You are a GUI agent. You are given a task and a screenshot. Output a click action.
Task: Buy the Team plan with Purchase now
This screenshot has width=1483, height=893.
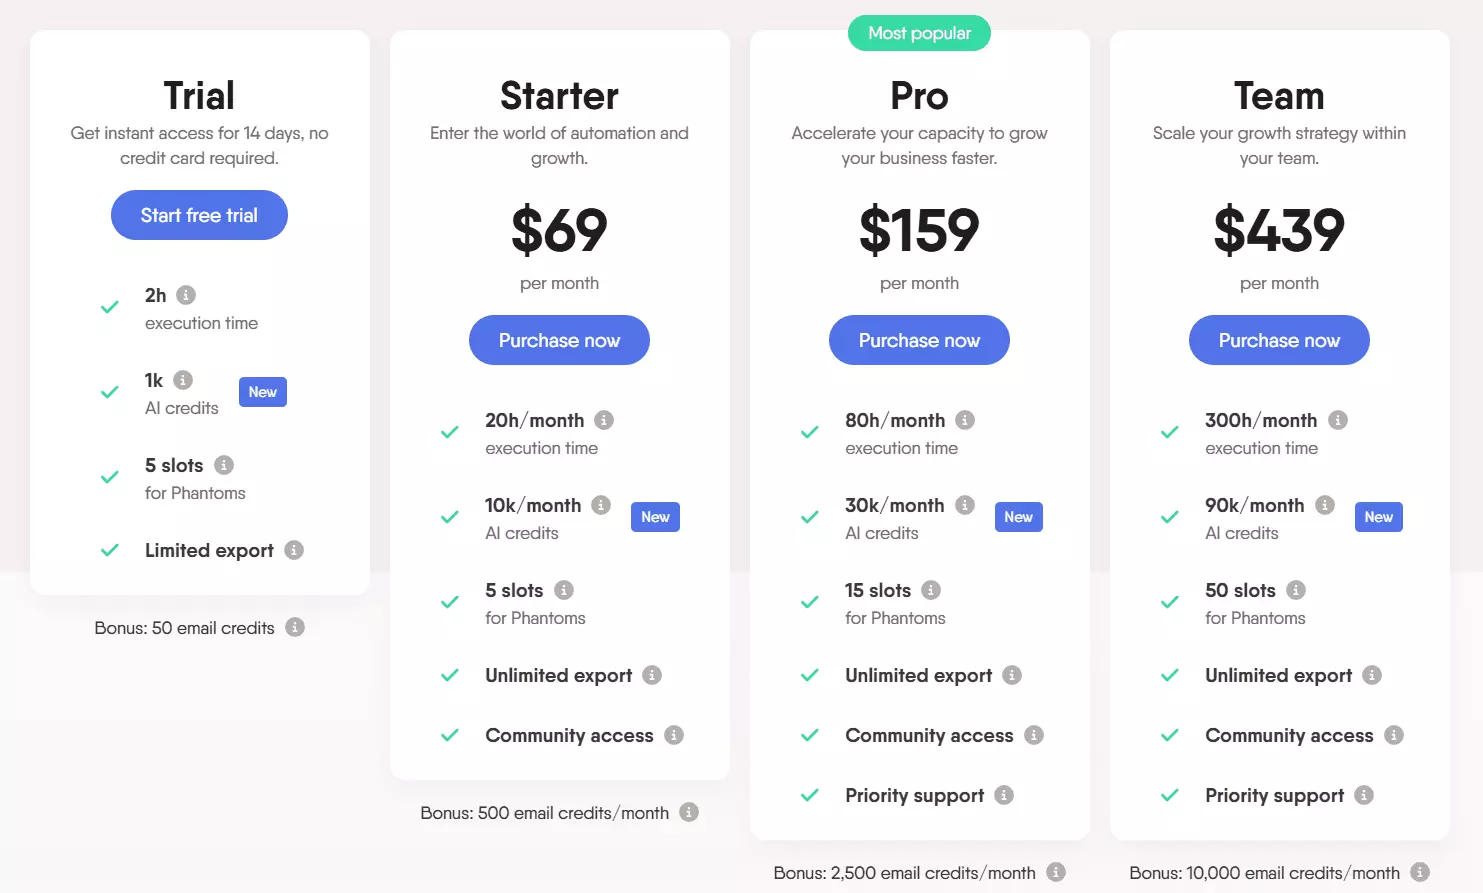click(1279, 340)
